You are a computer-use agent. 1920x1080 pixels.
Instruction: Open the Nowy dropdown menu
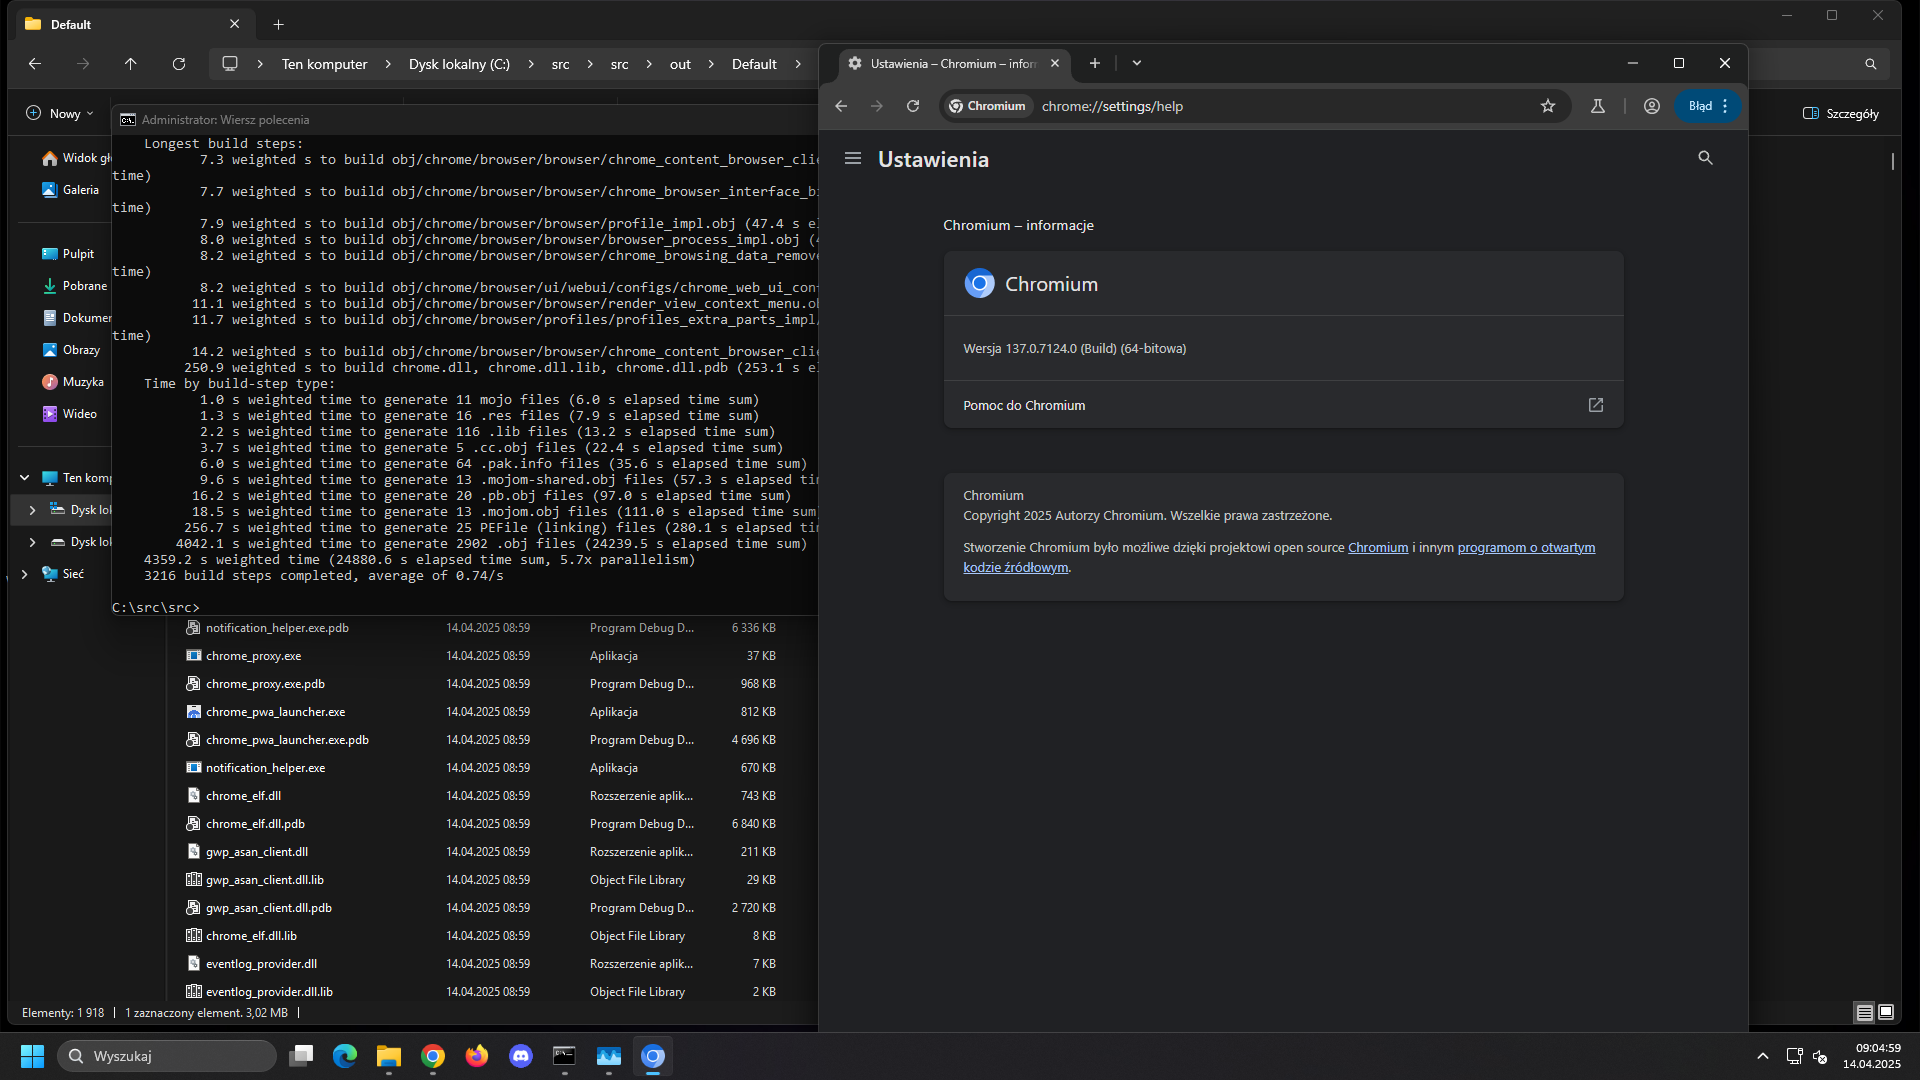coord(60,114)
